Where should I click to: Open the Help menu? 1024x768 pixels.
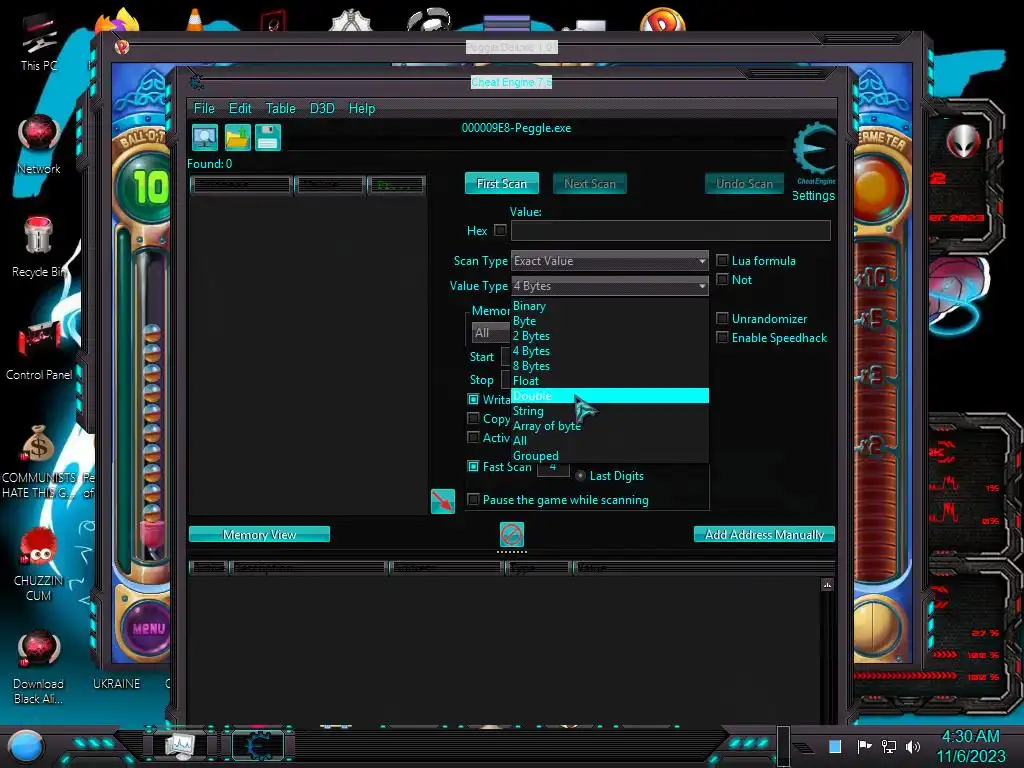[x=362, y=108]
